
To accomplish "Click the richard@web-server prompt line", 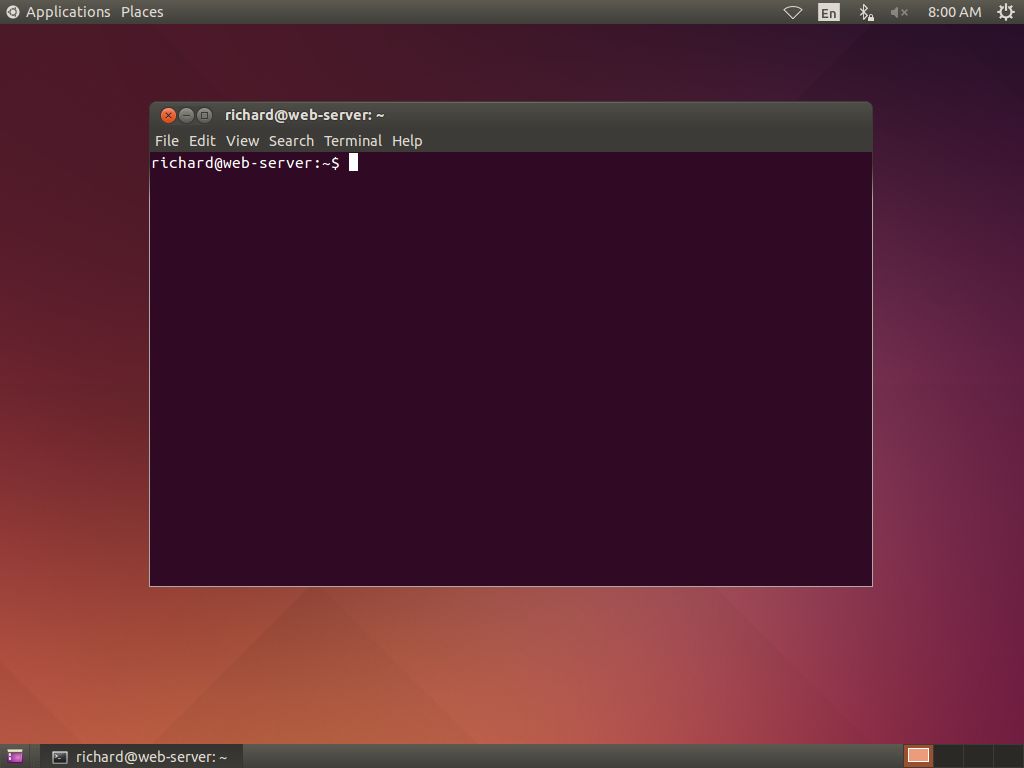I will point(245,163).
